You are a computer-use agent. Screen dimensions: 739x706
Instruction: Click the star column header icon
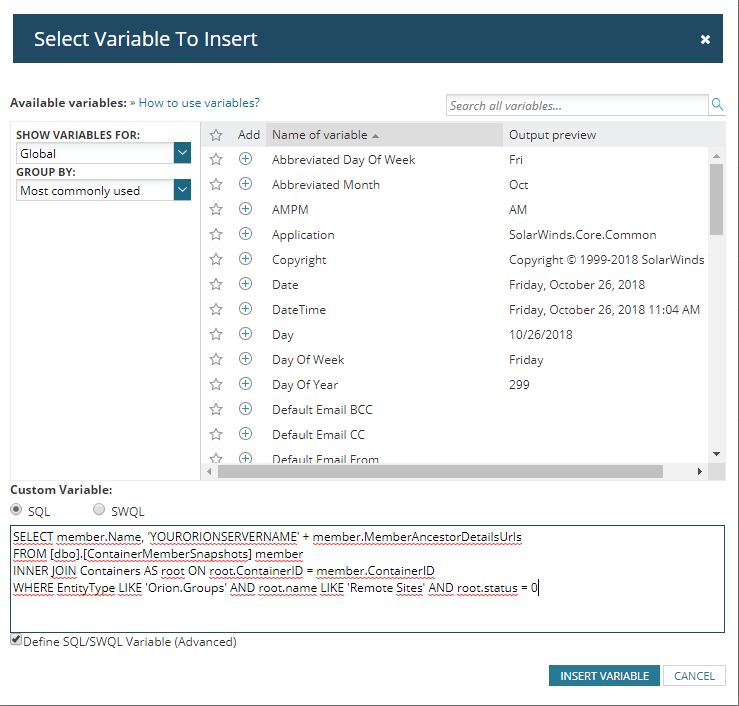coord(216,135)
